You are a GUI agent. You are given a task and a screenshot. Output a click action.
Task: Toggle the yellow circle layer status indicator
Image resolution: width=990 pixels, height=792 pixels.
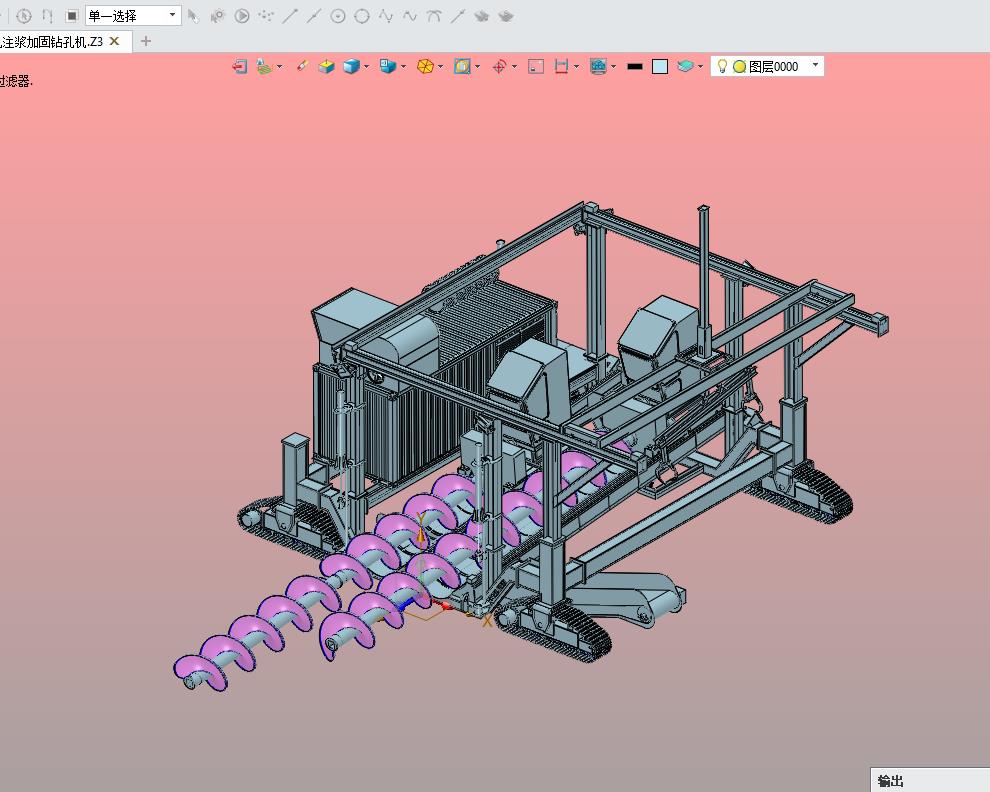click(x=739, y=66)
